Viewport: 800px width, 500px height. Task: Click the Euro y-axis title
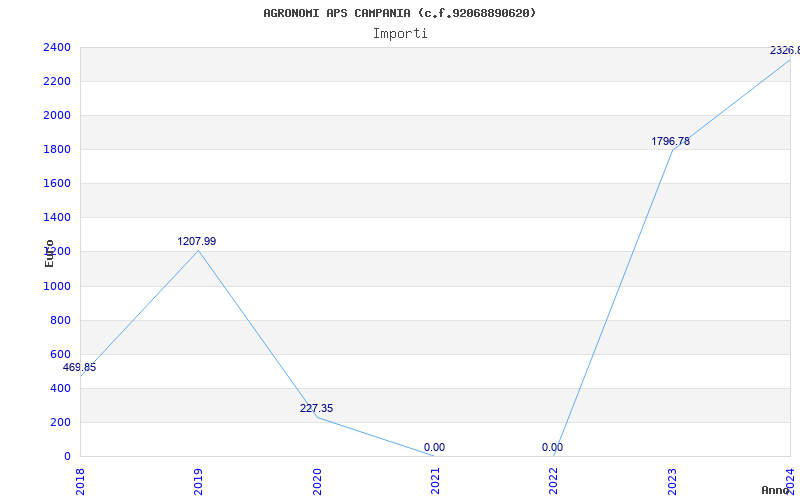pos(49,254)
